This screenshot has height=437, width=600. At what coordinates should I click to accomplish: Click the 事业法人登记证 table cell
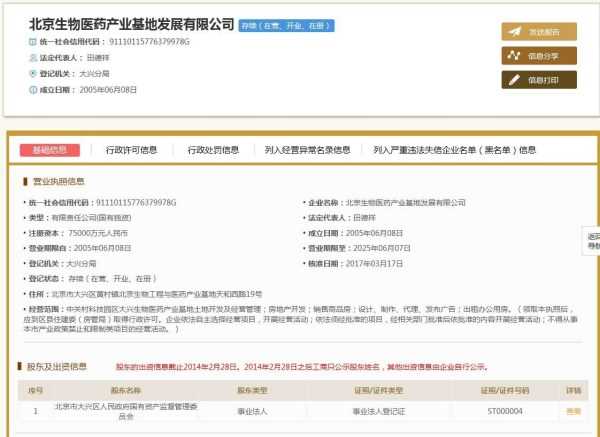[x=378, y=412]
